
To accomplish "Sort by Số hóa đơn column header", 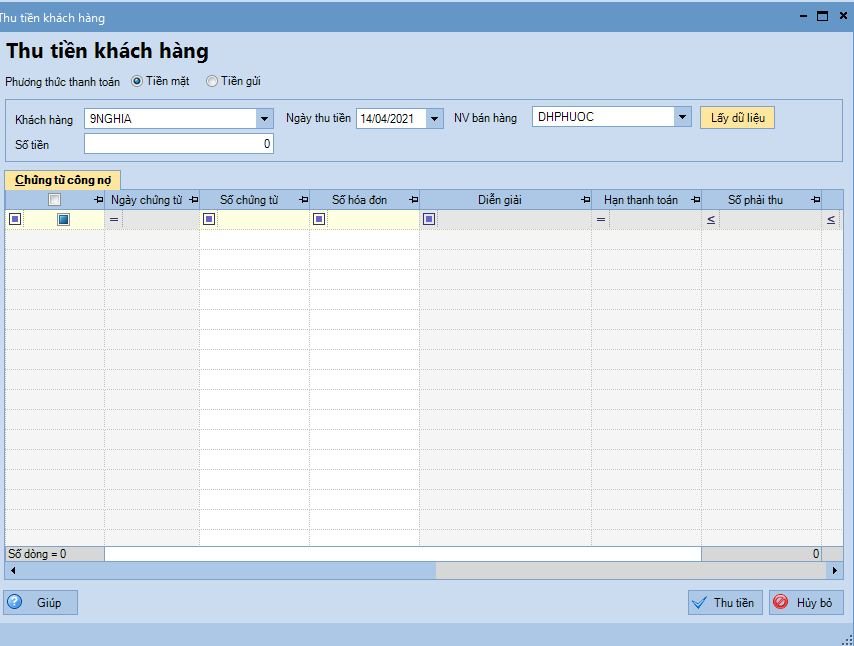I will (x=359, y=200).
